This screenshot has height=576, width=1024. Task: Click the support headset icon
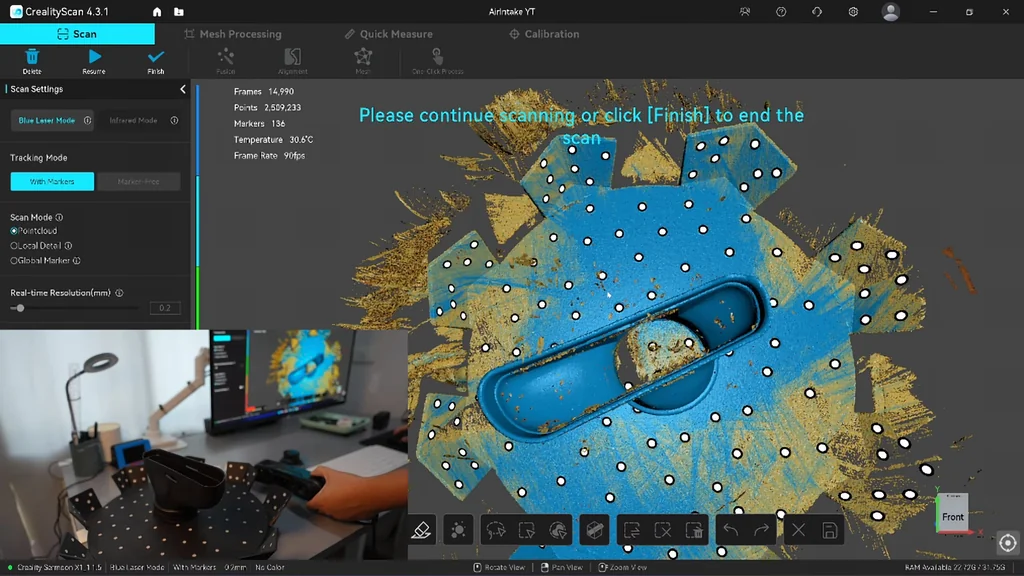pos(817,12)
